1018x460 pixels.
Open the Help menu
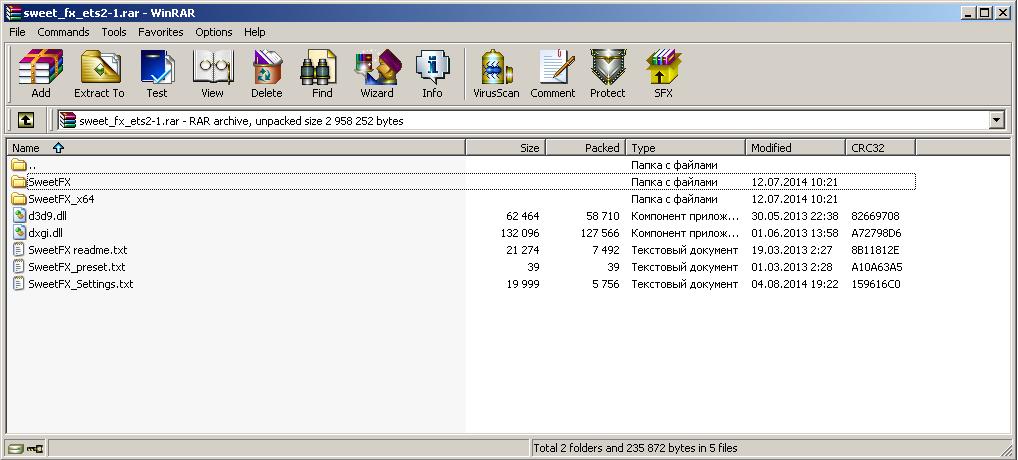tap(254, 32)
